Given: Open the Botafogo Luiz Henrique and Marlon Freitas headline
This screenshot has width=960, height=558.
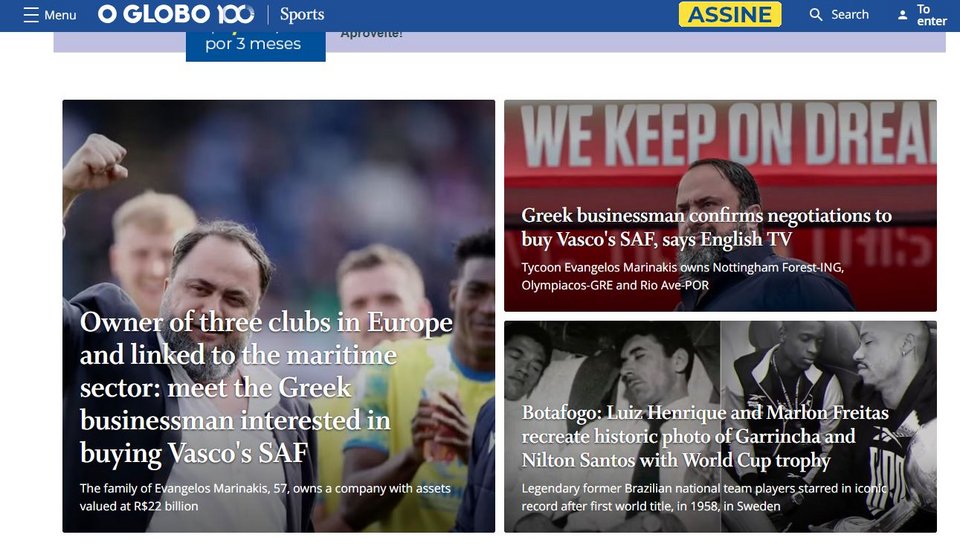Looking at the screenshot, I should click(705, 436).
